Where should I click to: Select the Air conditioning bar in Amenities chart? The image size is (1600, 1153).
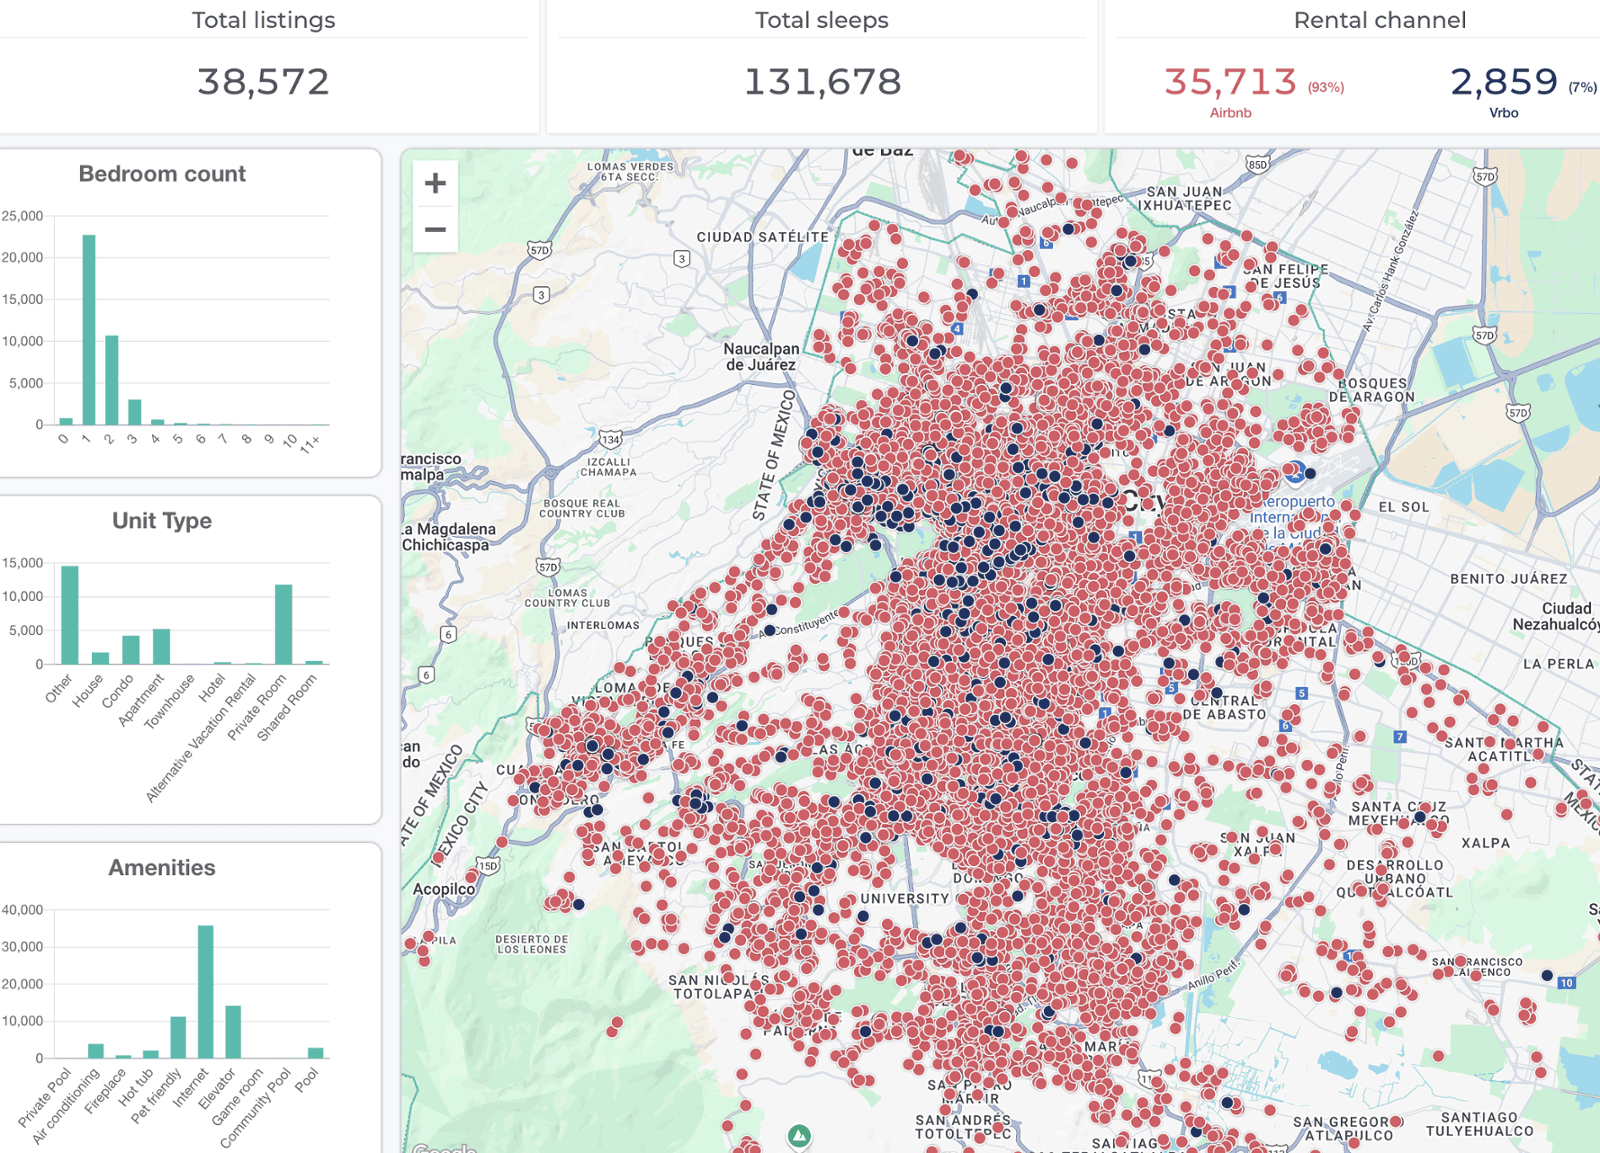pos(96,1051)
